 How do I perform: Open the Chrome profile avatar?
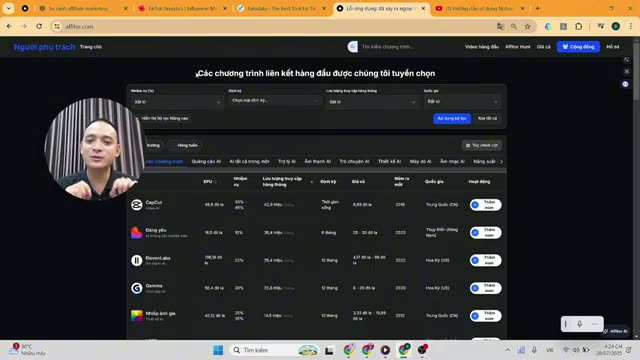pos(616,27)
